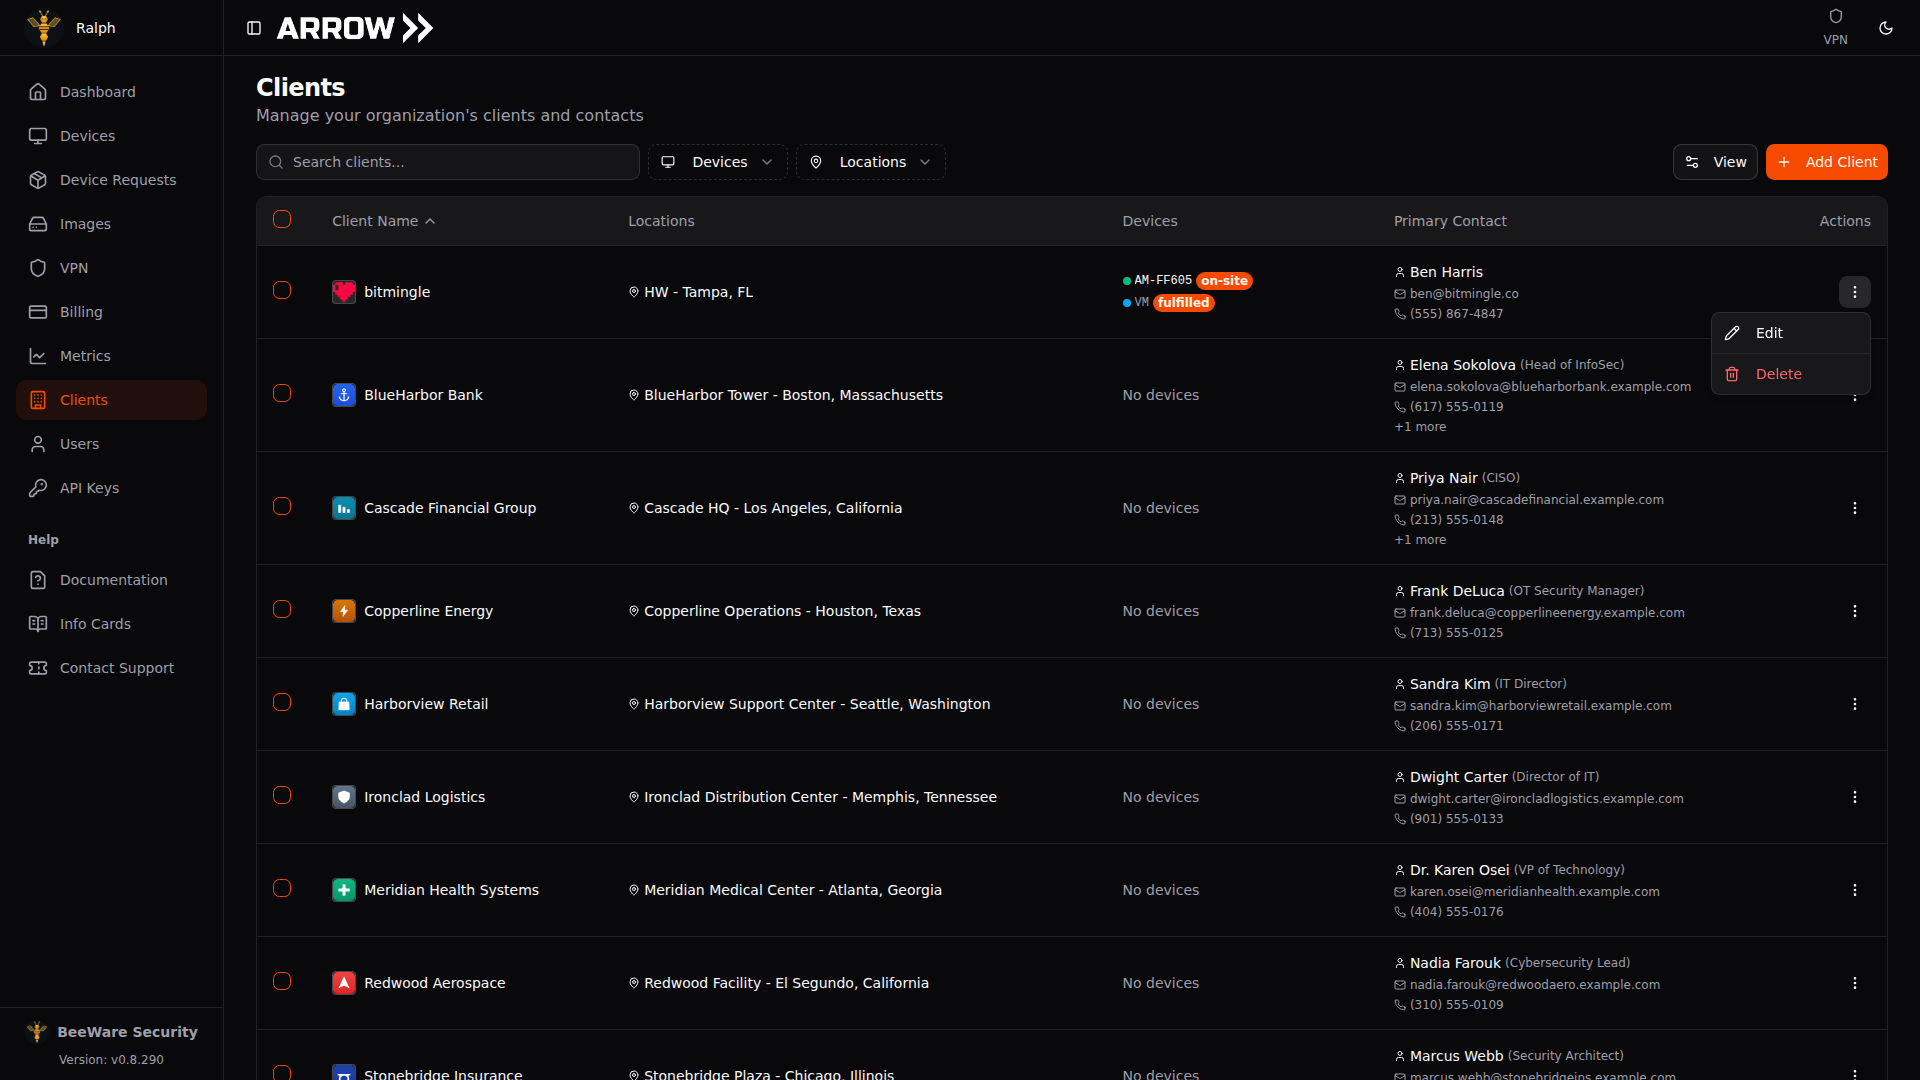Viewport: 1920px width, 1080px height.
Task: Click the Add Client button
Action: click(1826, 162)
